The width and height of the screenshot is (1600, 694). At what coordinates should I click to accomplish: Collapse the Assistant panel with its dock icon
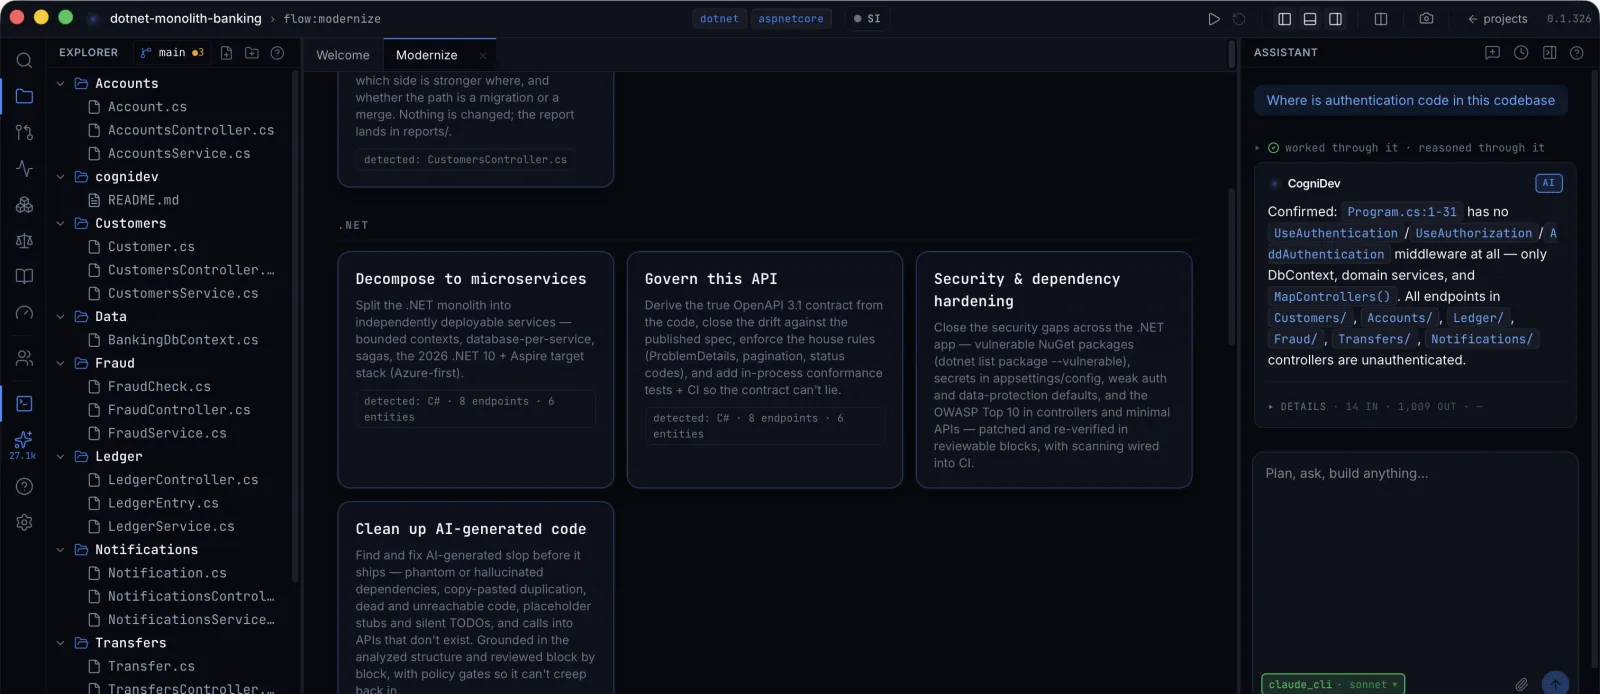(1549, 52)
